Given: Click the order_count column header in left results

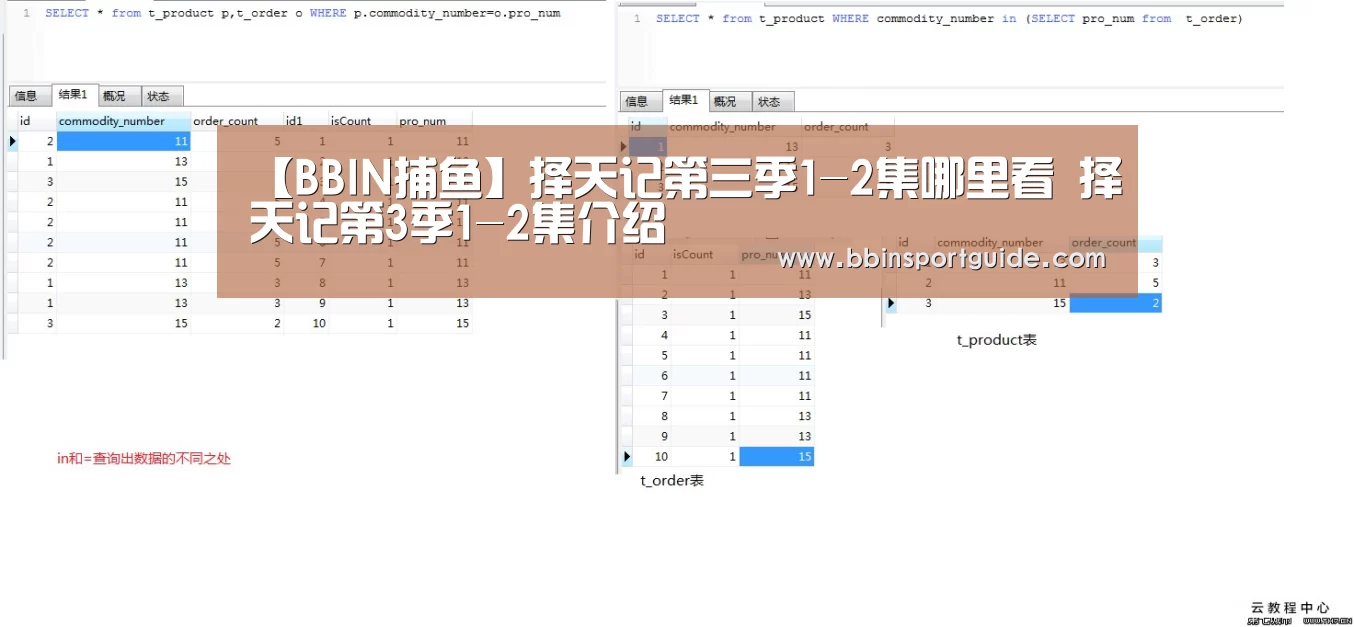Looking at the screenshot, I should click(x=237, y=121).
